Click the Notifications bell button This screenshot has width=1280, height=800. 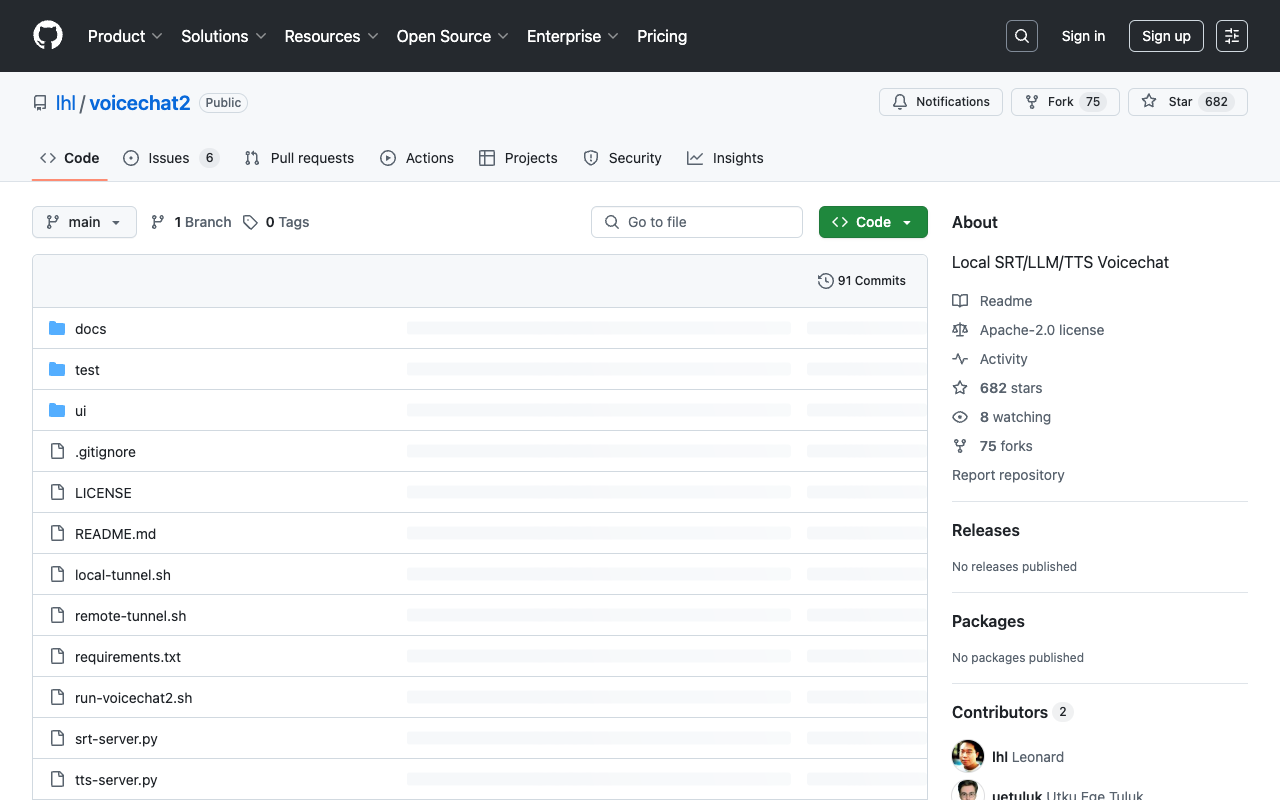941,102
